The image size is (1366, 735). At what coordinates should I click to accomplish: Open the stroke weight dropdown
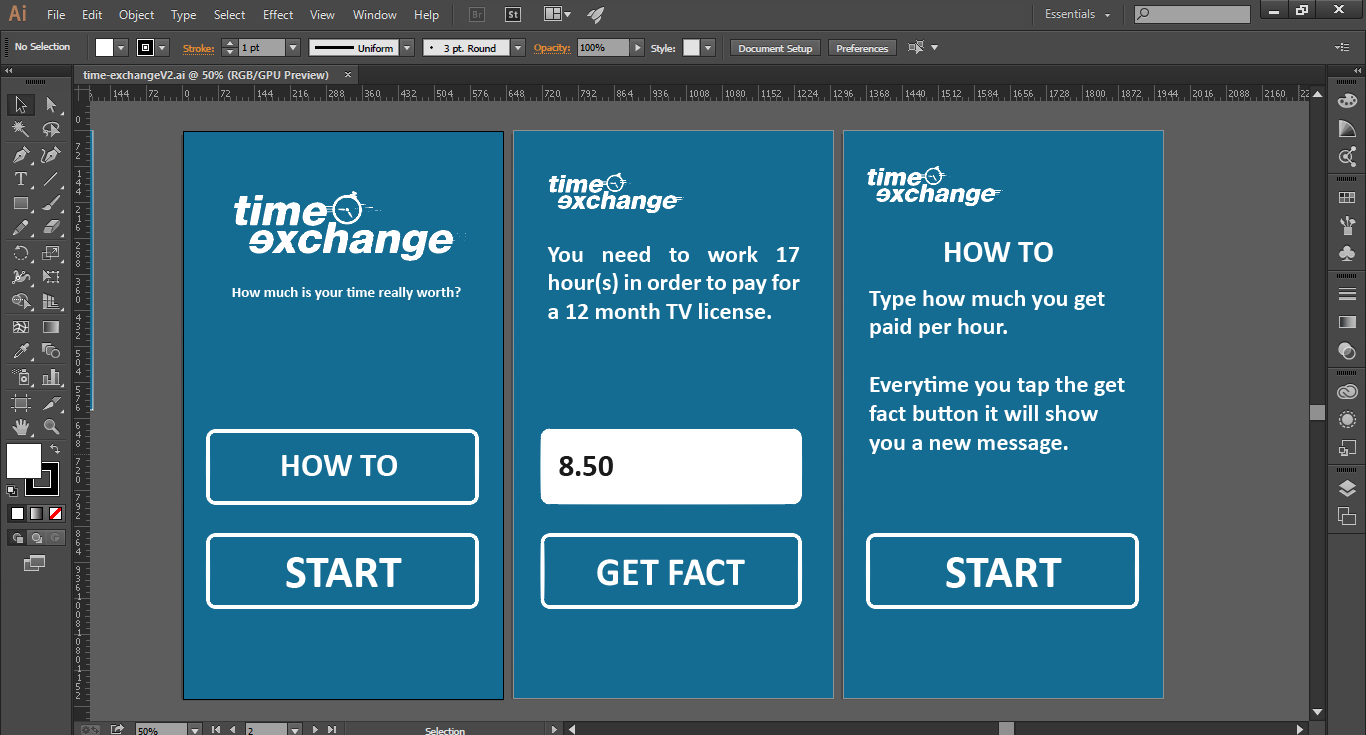(293, 48)
